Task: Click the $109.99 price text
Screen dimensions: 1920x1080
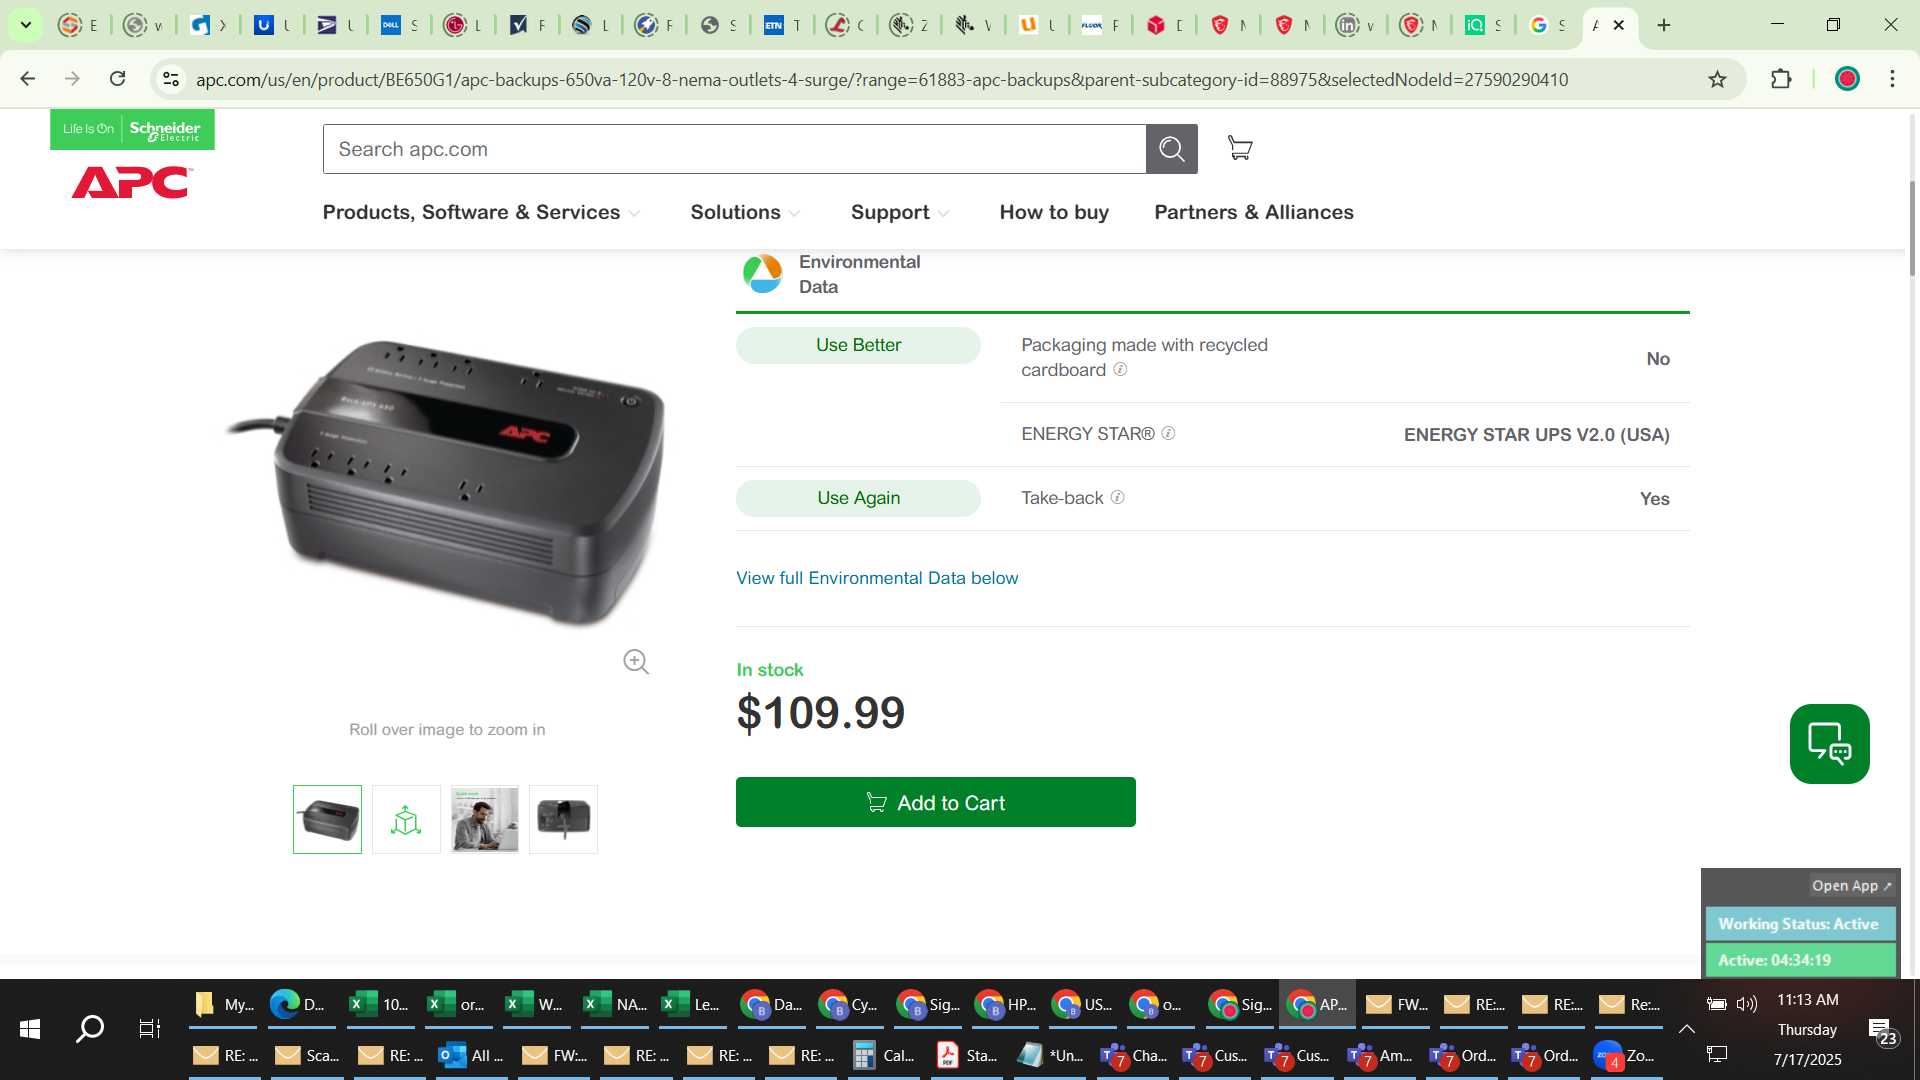Action: (x=820, y=713)
